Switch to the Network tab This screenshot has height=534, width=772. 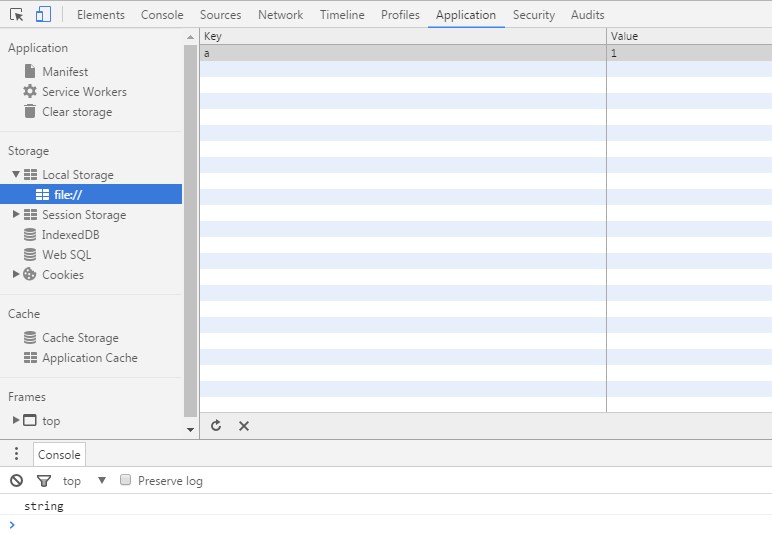280,15
